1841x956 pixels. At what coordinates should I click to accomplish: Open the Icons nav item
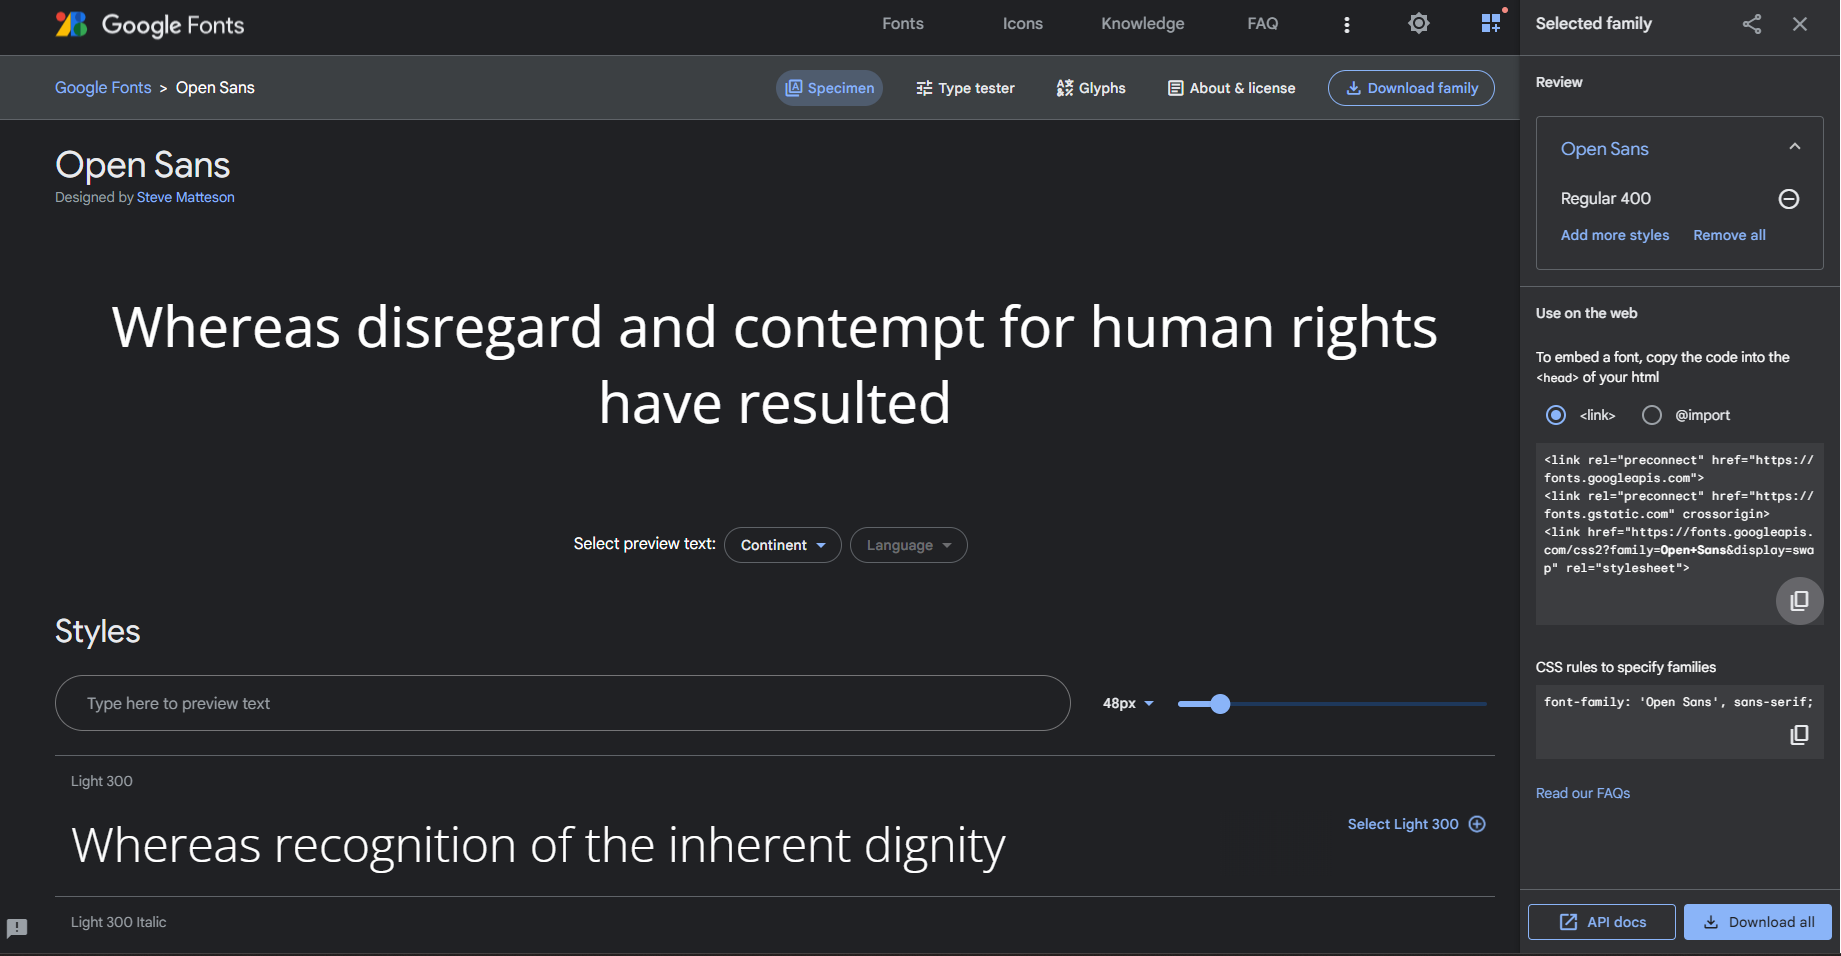[x=1023, y=24]
